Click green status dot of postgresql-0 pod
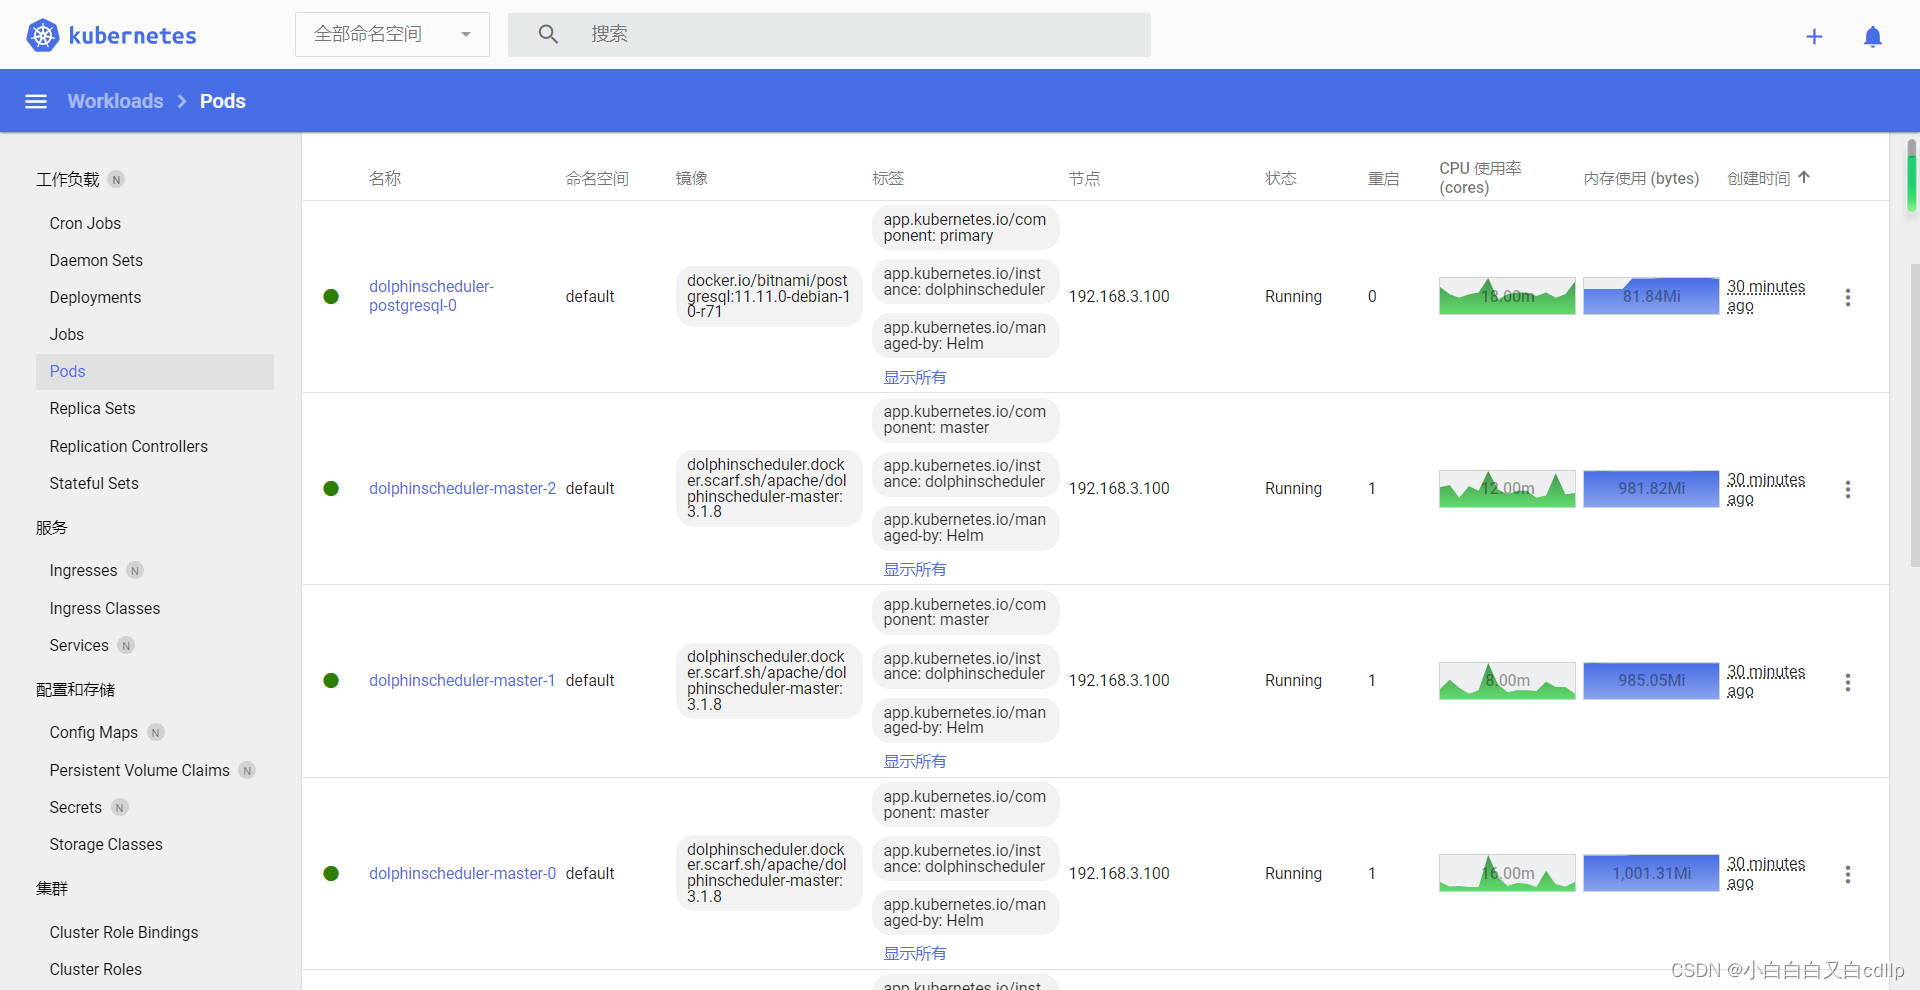Screen dimensions: 1920x990 [x=331, y=296]
